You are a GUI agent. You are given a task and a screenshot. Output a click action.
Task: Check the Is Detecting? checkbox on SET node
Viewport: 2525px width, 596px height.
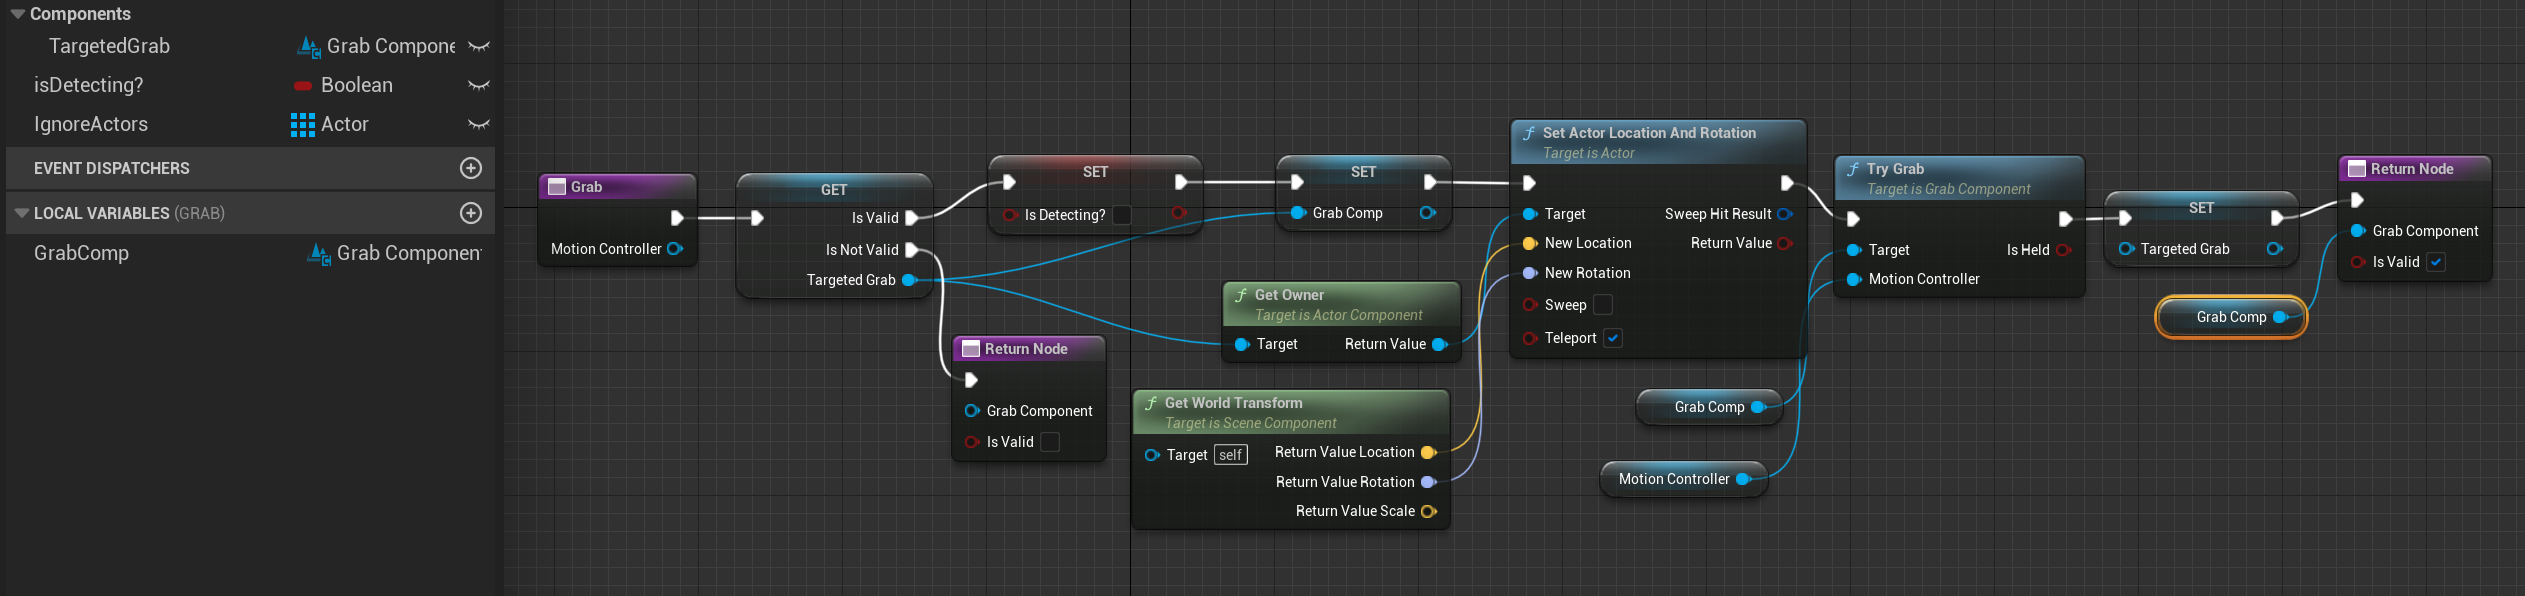(1122, 215)
